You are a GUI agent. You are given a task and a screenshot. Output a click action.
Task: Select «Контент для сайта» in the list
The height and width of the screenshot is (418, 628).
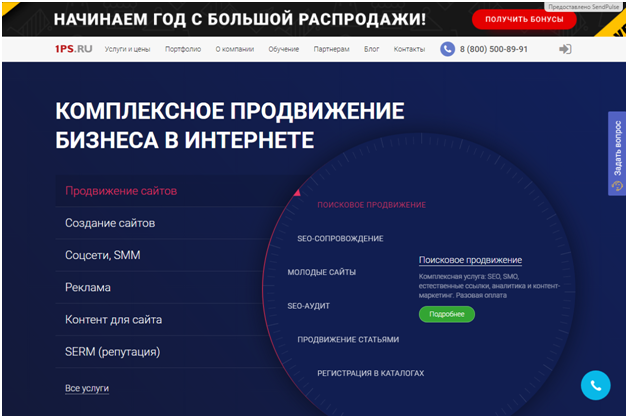160,320
